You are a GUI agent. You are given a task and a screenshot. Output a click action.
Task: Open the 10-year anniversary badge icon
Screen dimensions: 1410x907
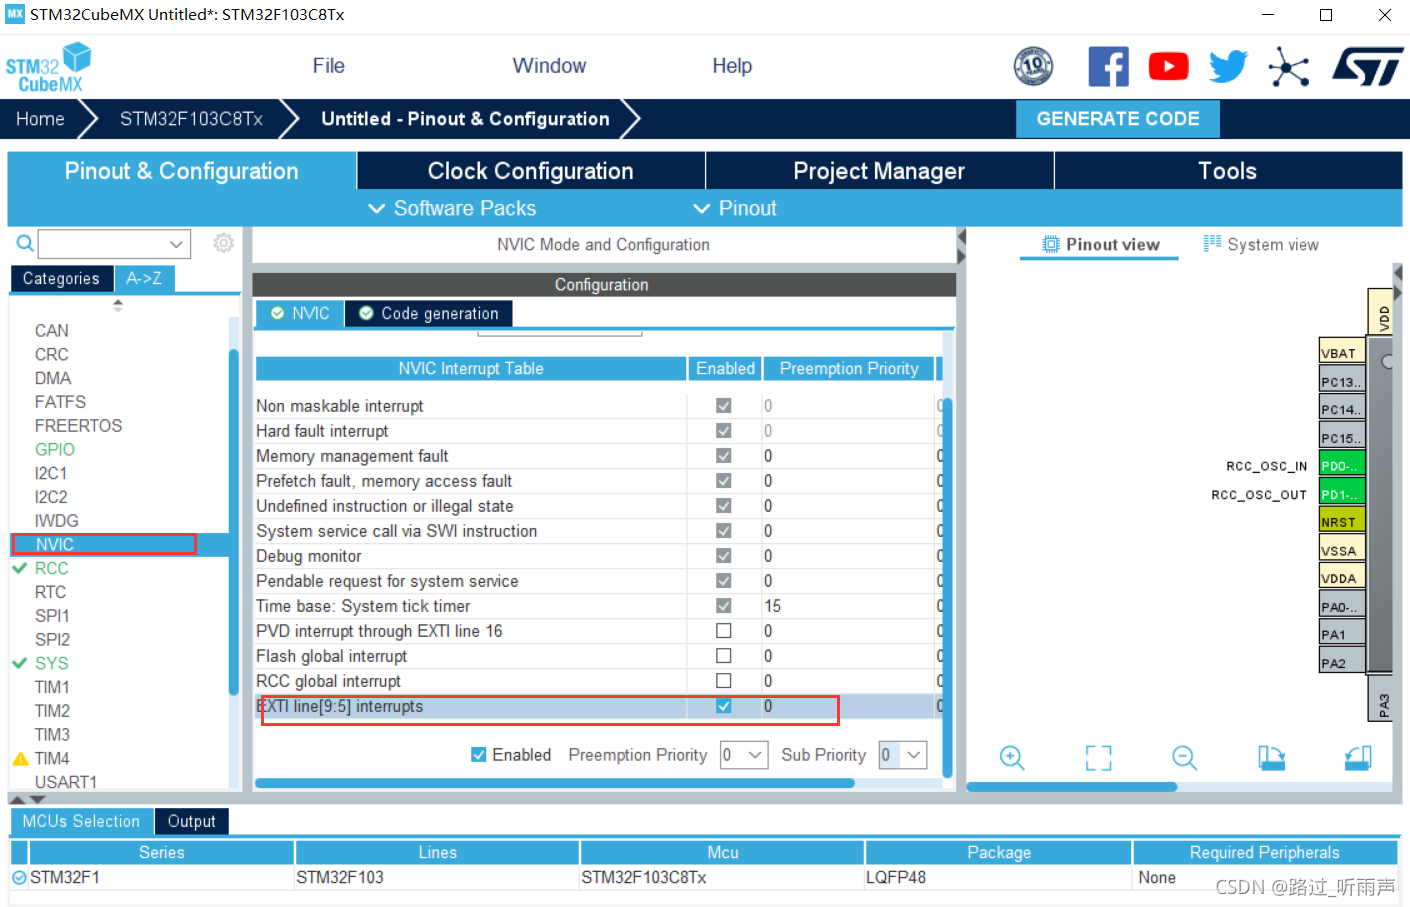click(1033, 67)
